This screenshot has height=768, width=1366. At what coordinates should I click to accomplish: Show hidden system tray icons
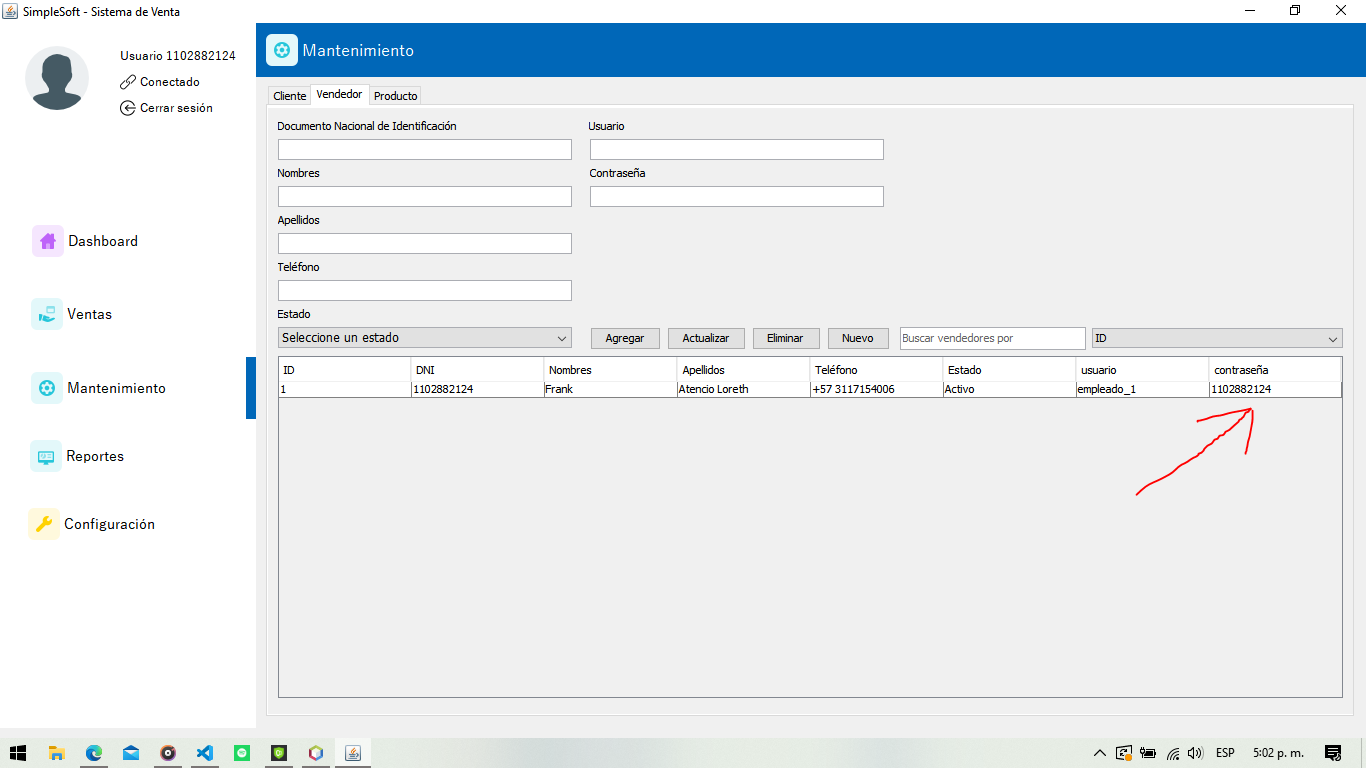[1100, 753]
